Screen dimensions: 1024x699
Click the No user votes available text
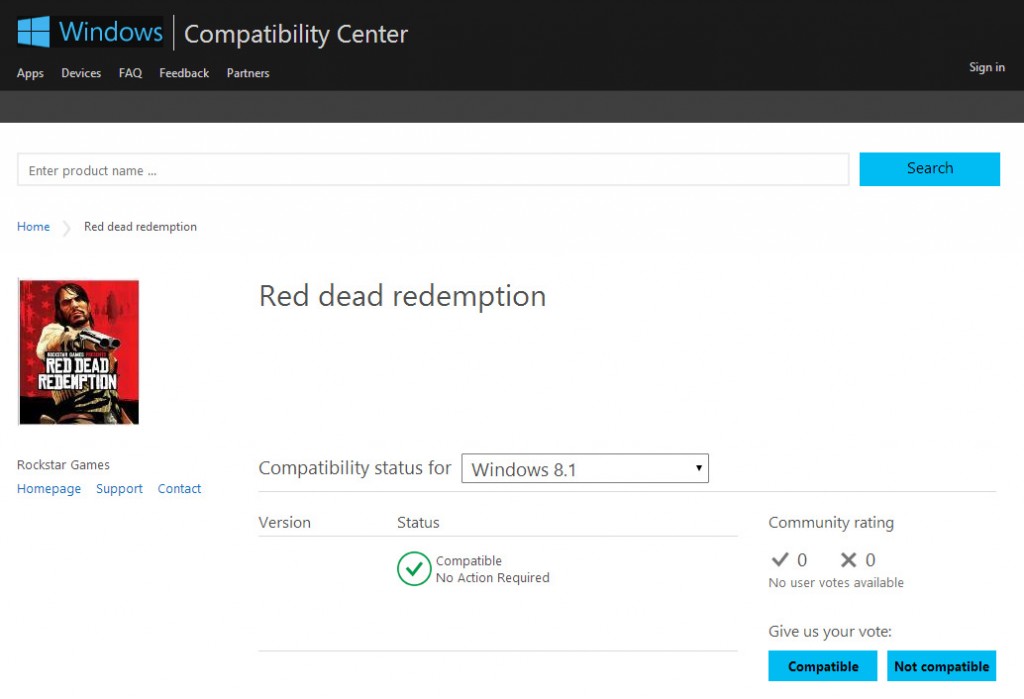click(836, 582)
